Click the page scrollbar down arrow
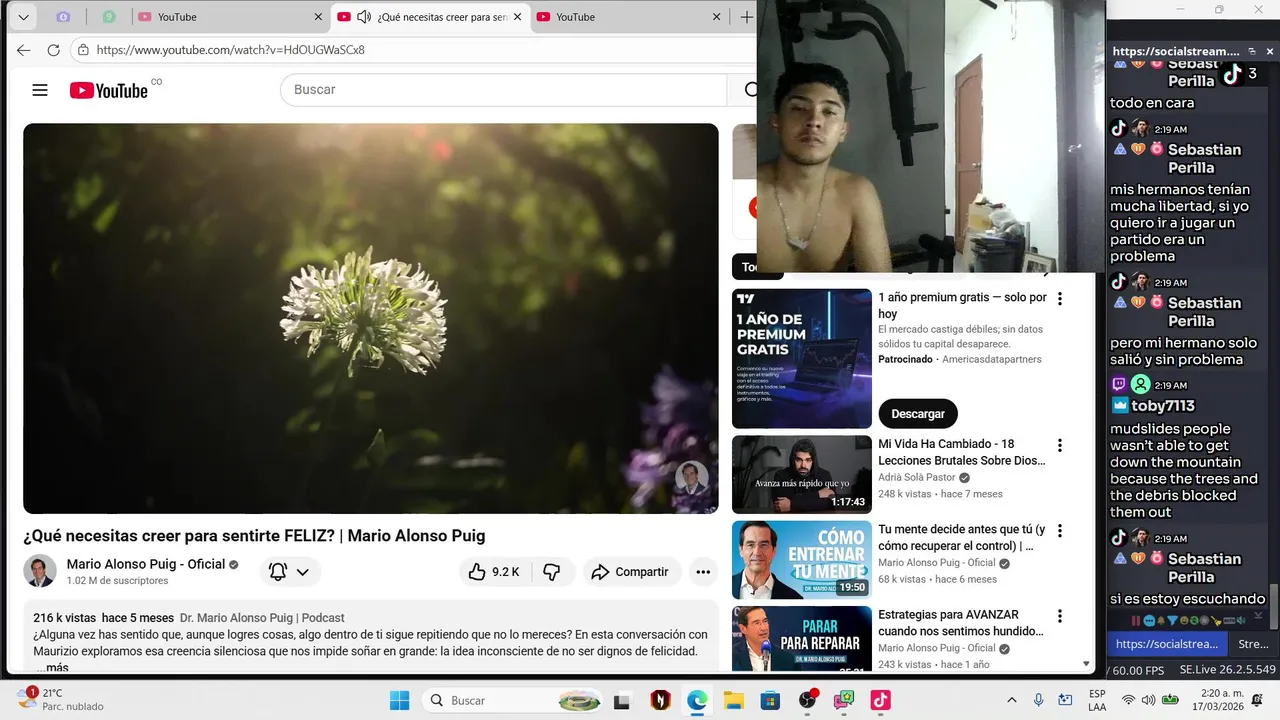 click(1086, 664)
